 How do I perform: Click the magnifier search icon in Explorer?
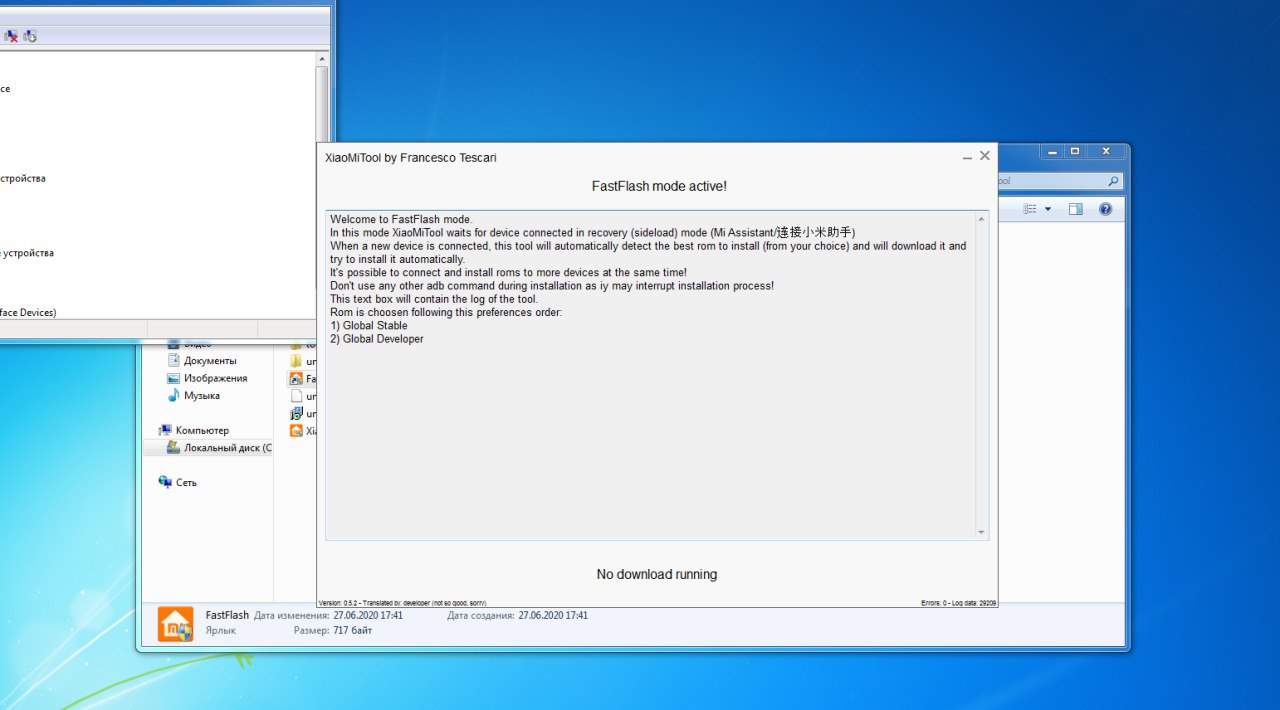(1113, 181)
